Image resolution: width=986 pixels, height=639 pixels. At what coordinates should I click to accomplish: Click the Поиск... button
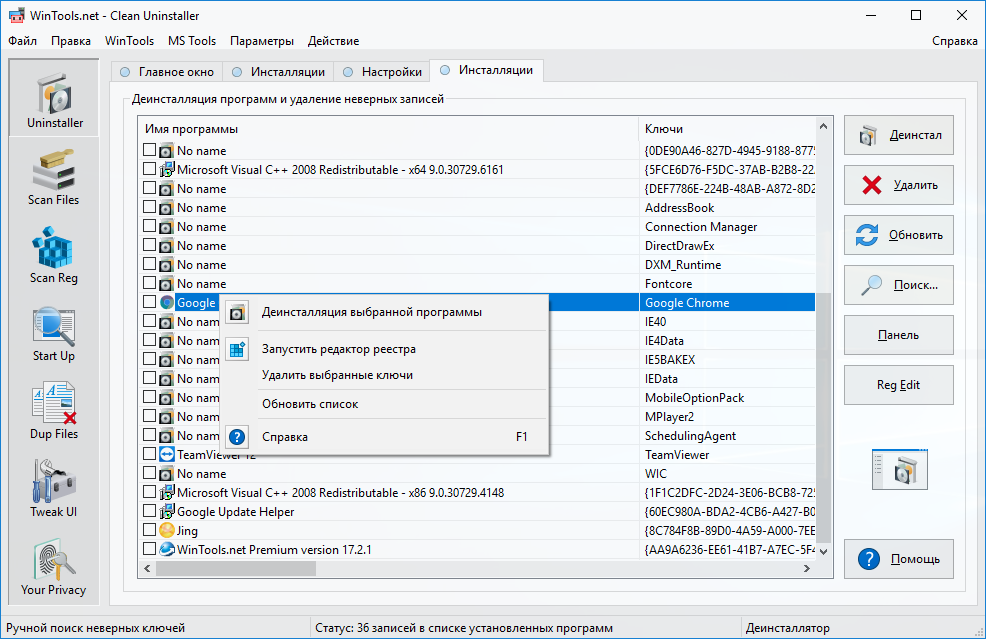click(899, 285)
